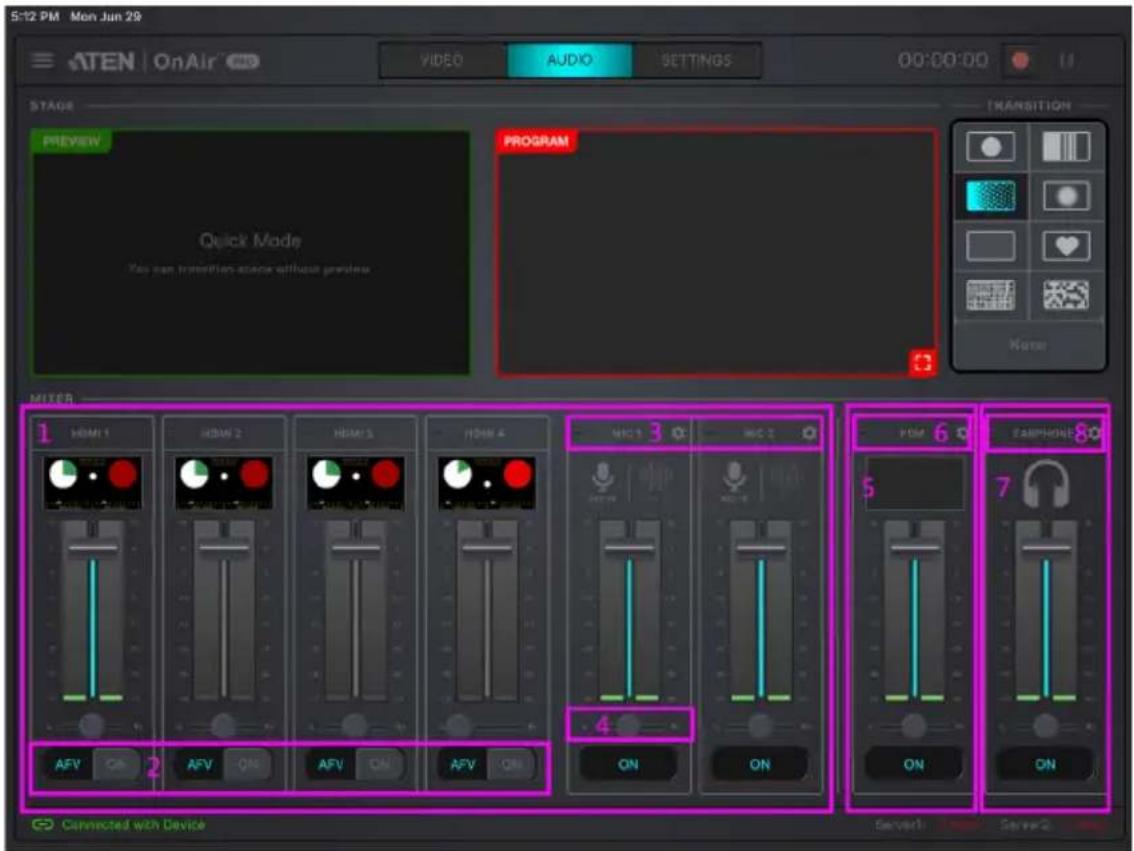The image size is (1134, 851).
Task: Set HDMI 2 audio to AFV
Action: (200, 764)
